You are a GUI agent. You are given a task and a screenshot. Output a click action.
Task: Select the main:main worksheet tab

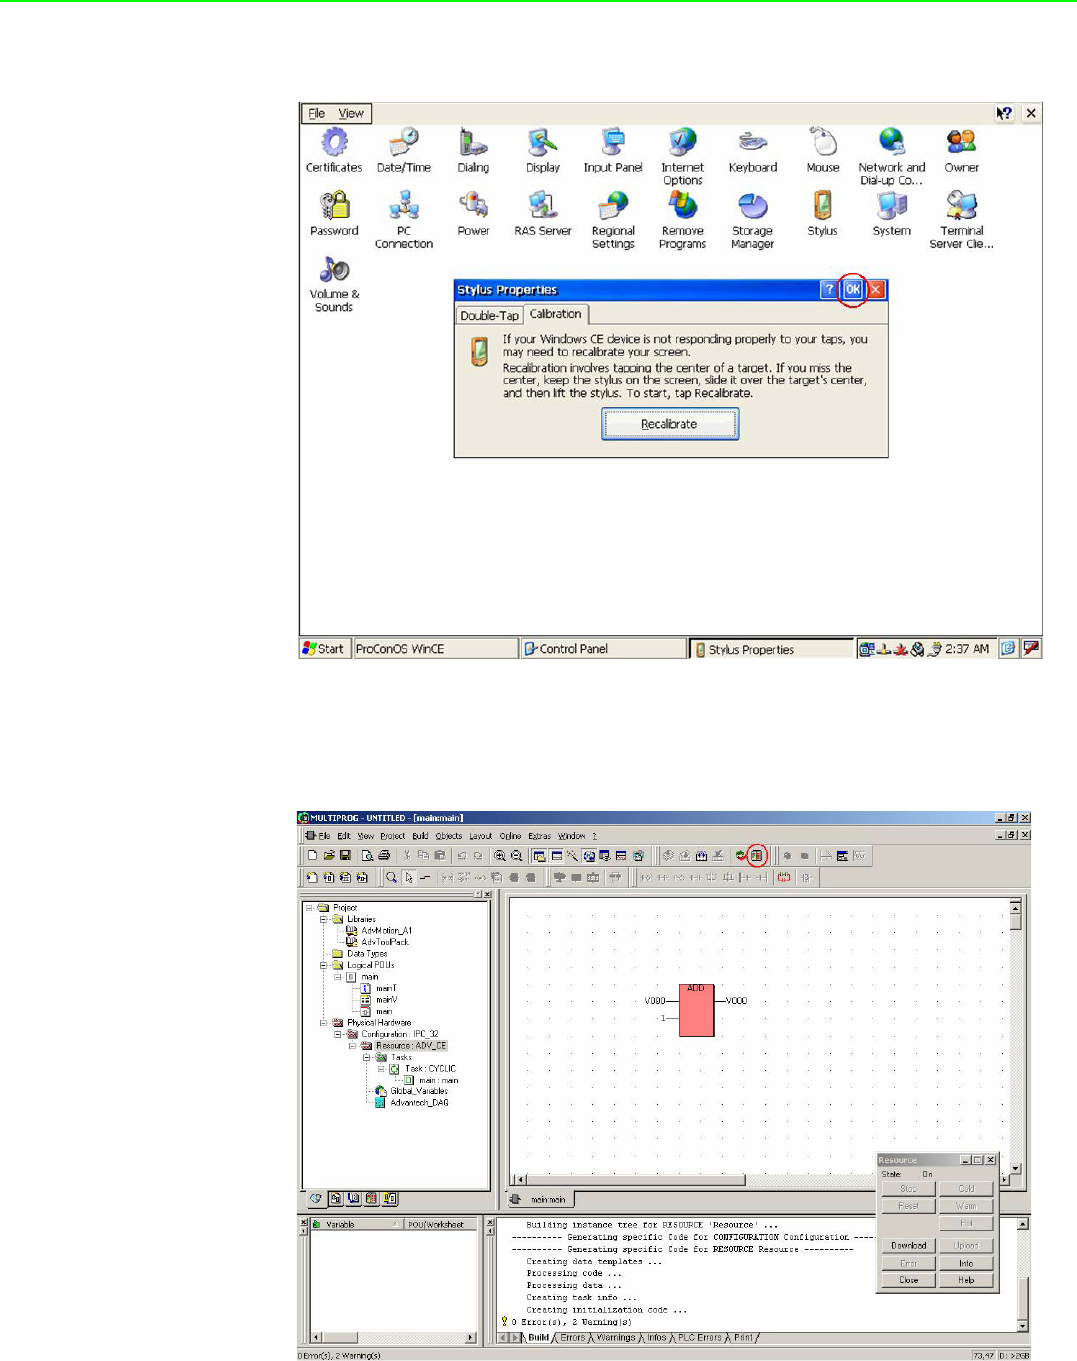pos(547,1200)
